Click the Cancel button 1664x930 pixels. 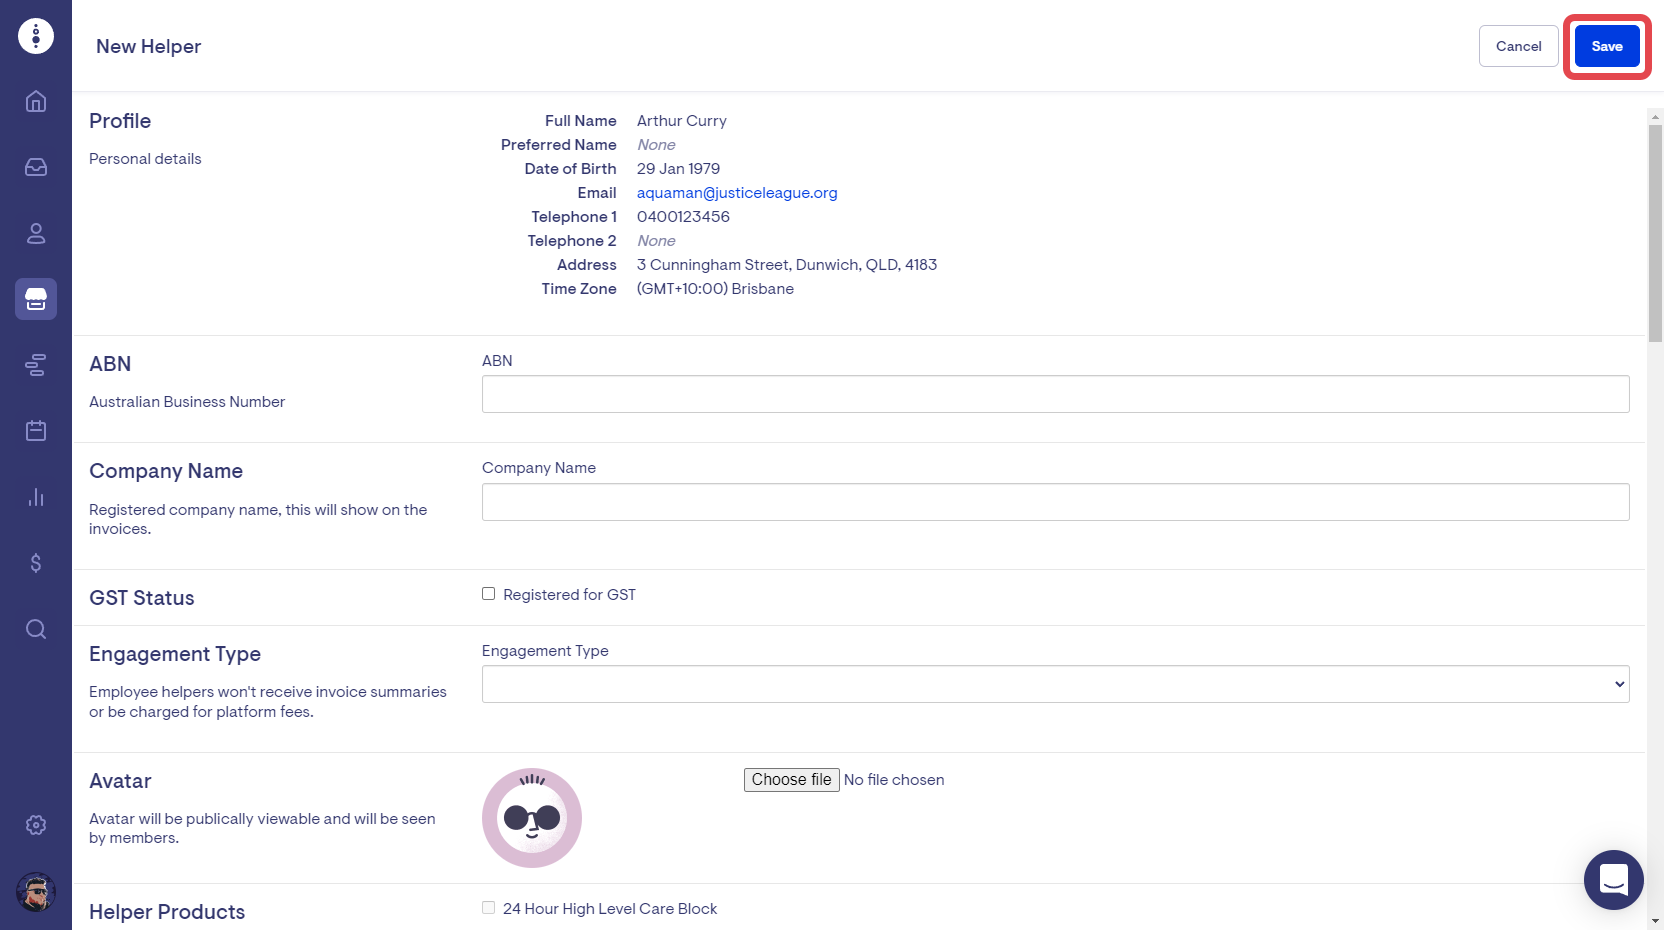pyautogui.click(x=1518, y=46)
